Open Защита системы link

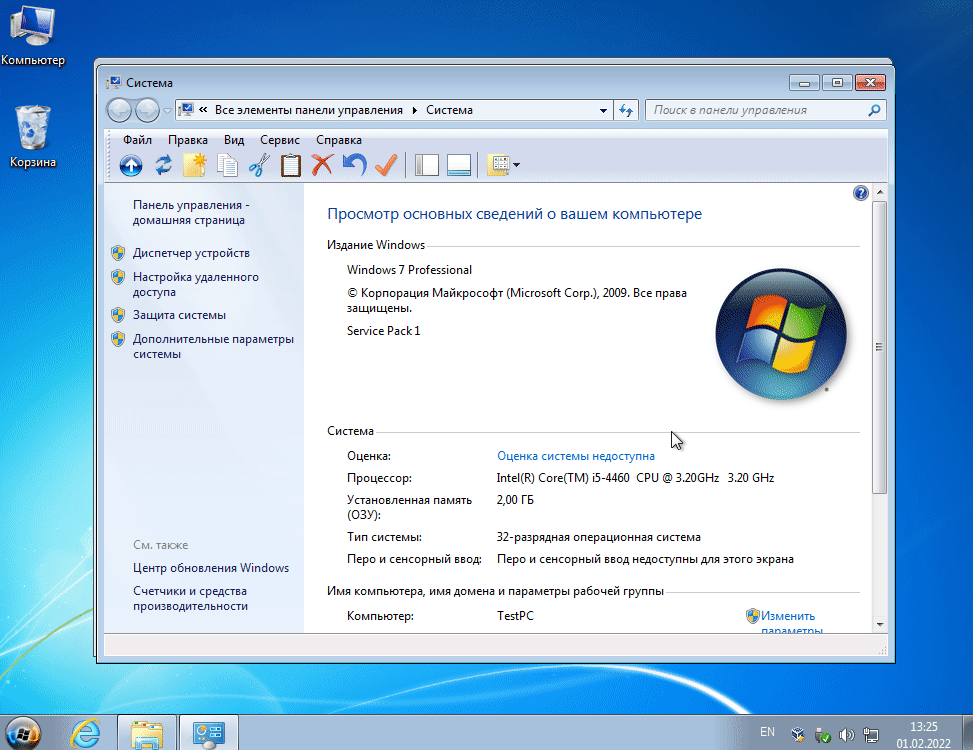click(179, 315)
